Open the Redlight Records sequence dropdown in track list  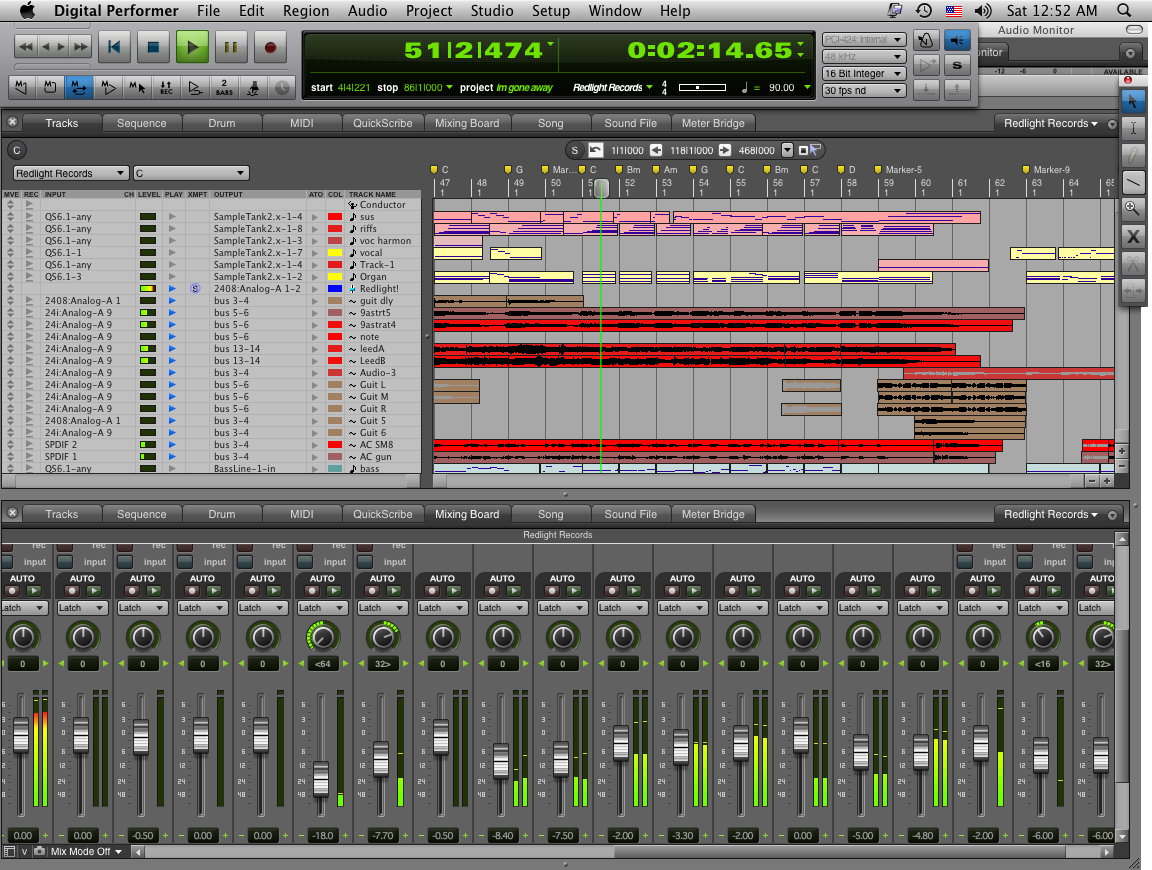tap(71, 173)
